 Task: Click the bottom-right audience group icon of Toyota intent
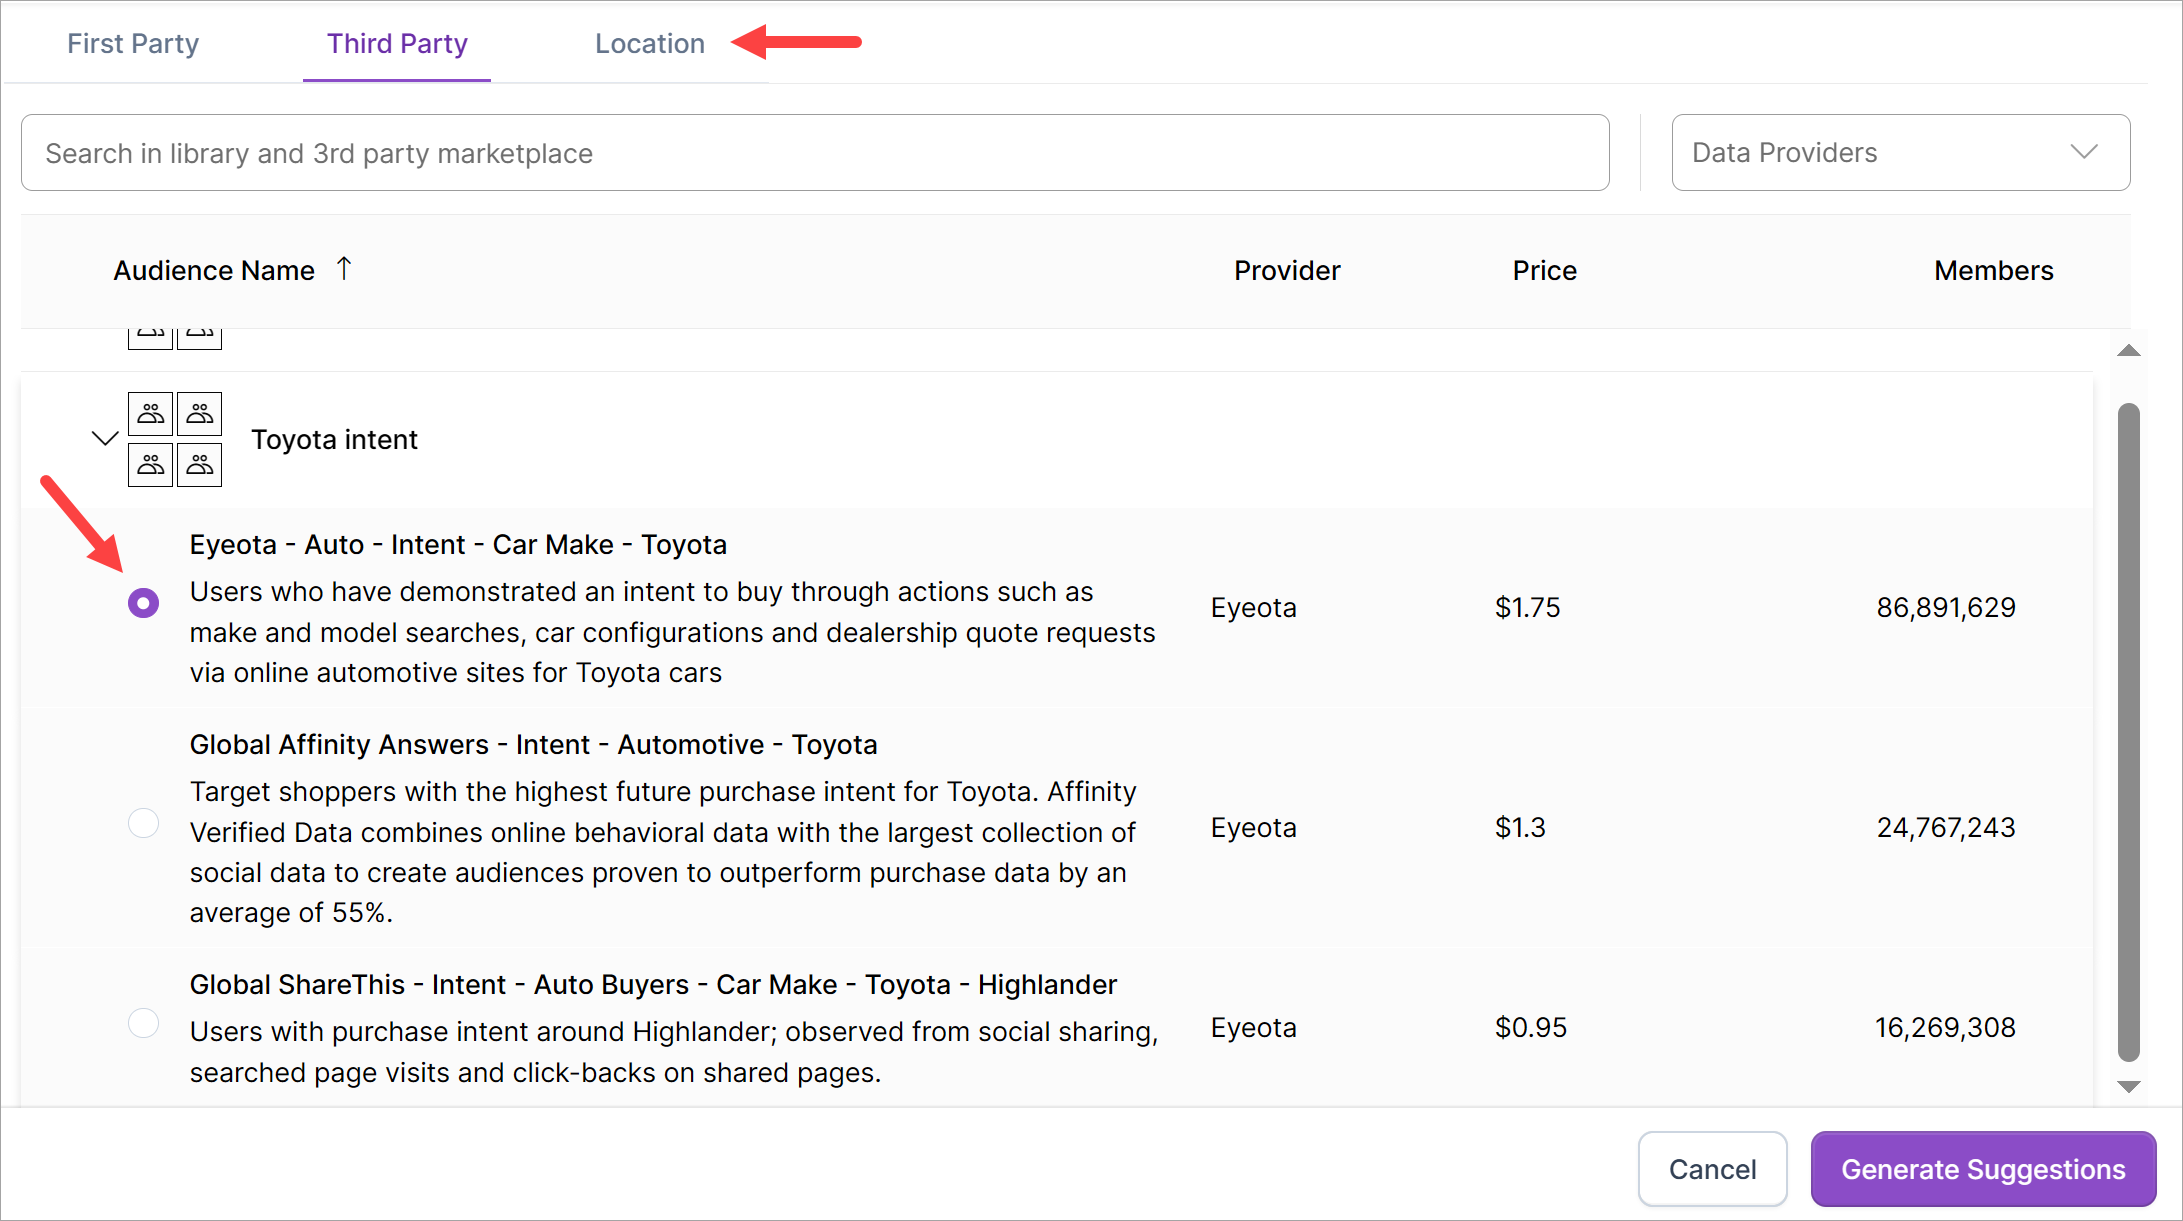coord(200,465)
